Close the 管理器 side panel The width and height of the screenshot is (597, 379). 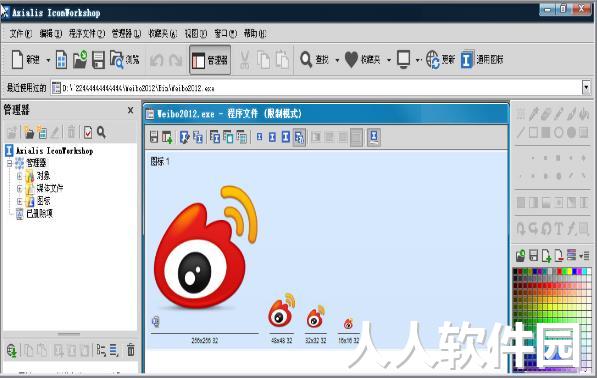(x=131, y=110)
